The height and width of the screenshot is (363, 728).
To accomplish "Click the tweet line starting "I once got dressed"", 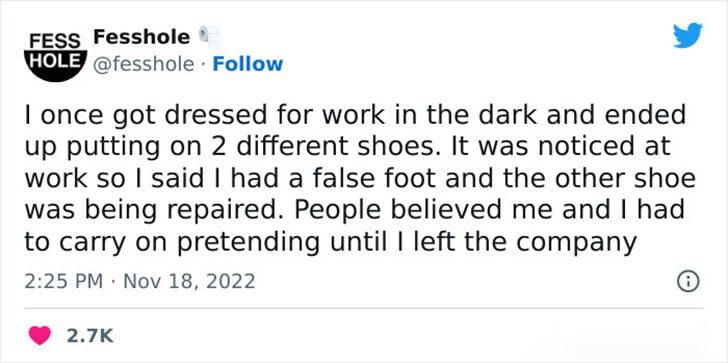I will (355, 116).
